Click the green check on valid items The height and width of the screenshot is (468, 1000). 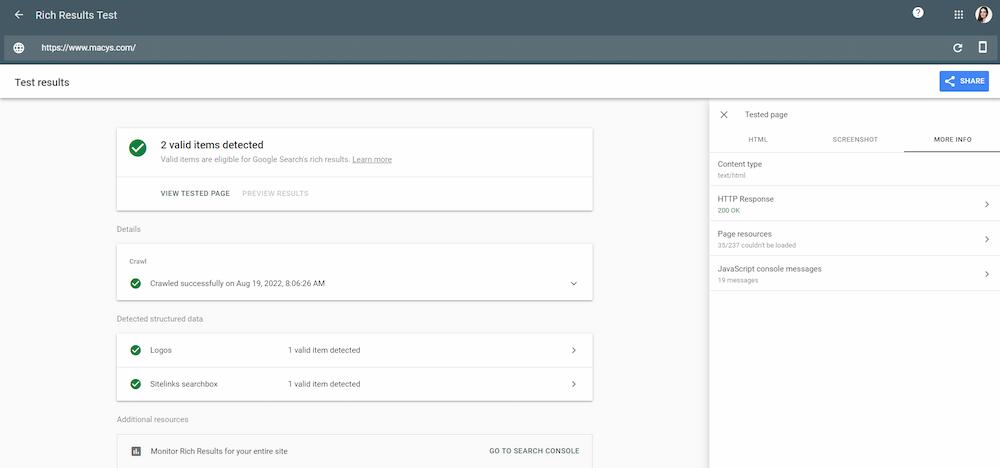(137, 148)
